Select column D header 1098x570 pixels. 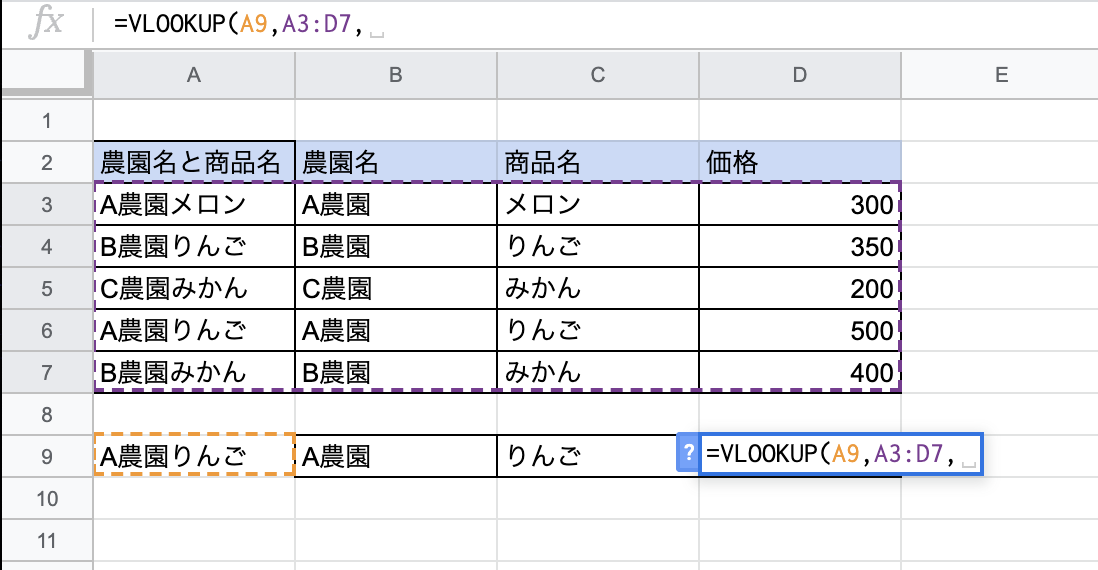[800, 75]
